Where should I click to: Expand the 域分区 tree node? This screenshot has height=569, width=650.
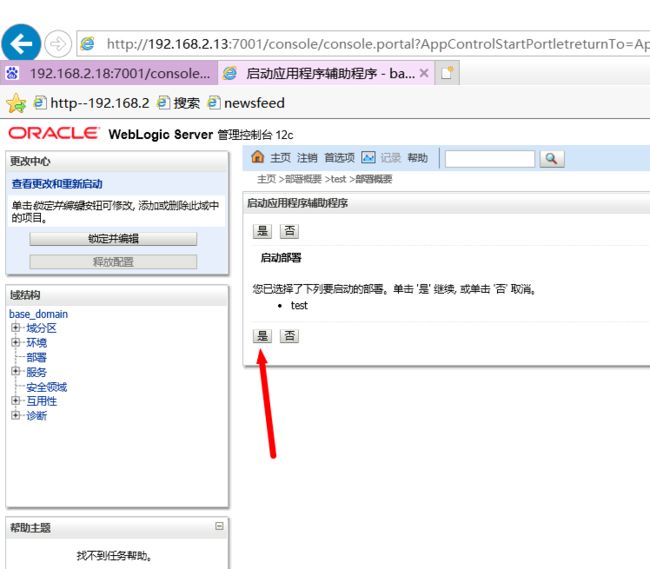15,328
